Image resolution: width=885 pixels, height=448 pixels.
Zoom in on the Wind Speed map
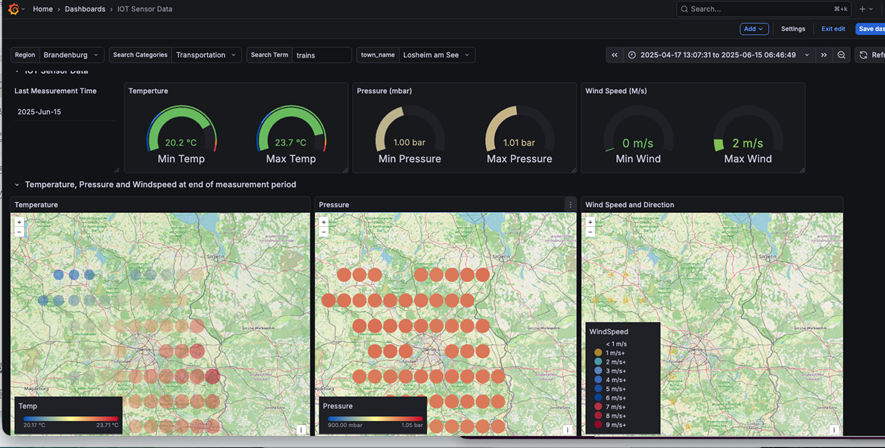(590, 222)
